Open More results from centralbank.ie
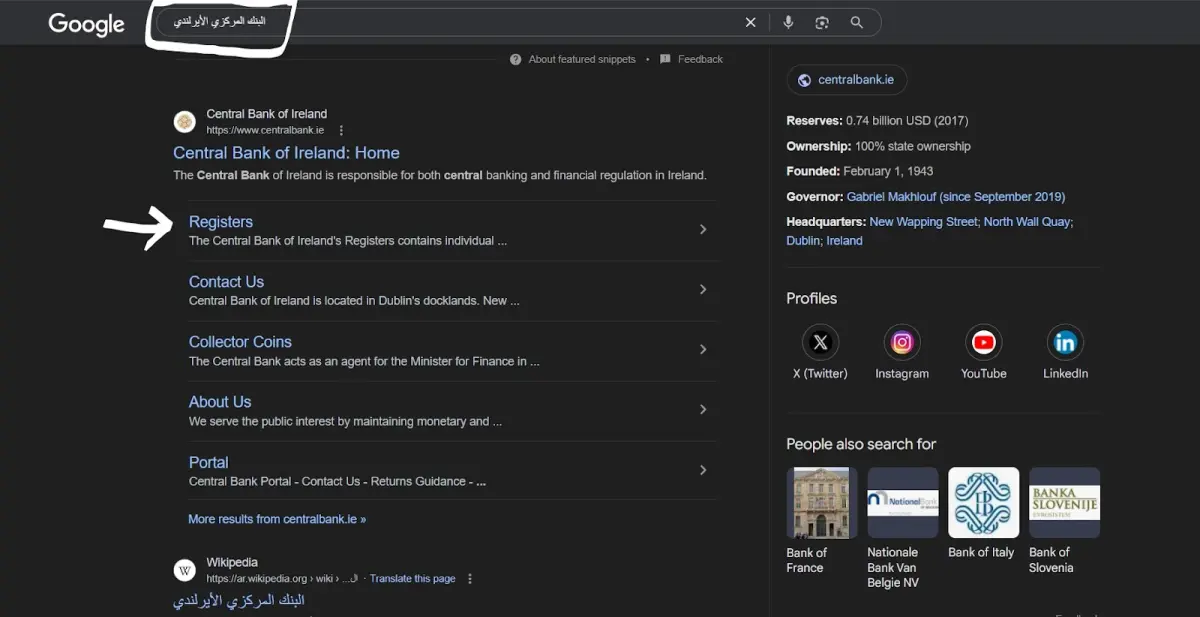This screenshot has height=617, width=1200. pos(277,519)
